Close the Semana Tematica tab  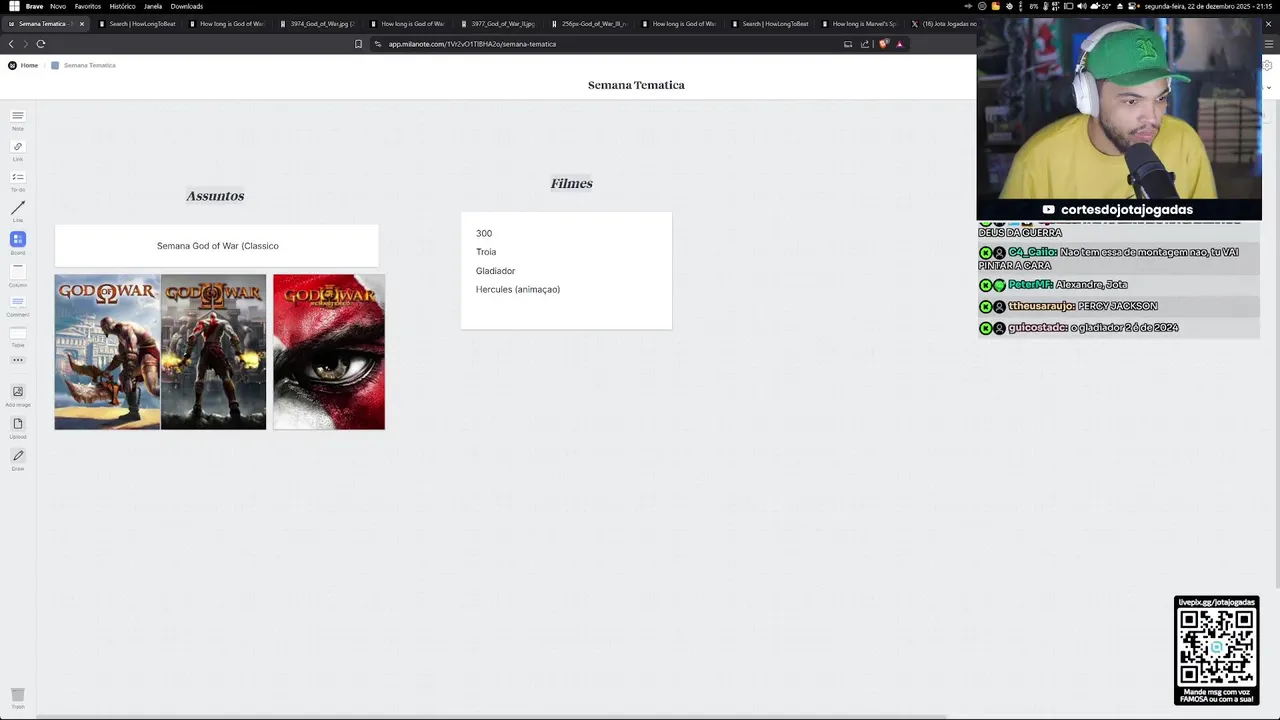click(82, 23)
